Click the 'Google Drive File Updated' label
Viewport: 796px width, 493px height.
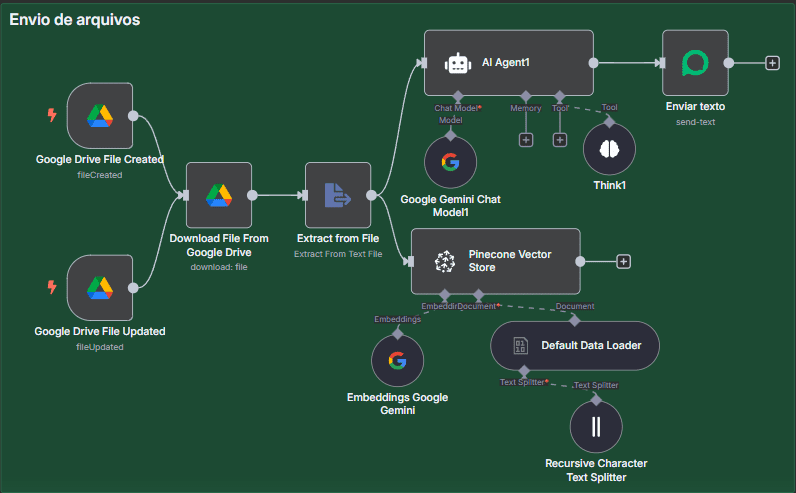click(x=100, y=332)
